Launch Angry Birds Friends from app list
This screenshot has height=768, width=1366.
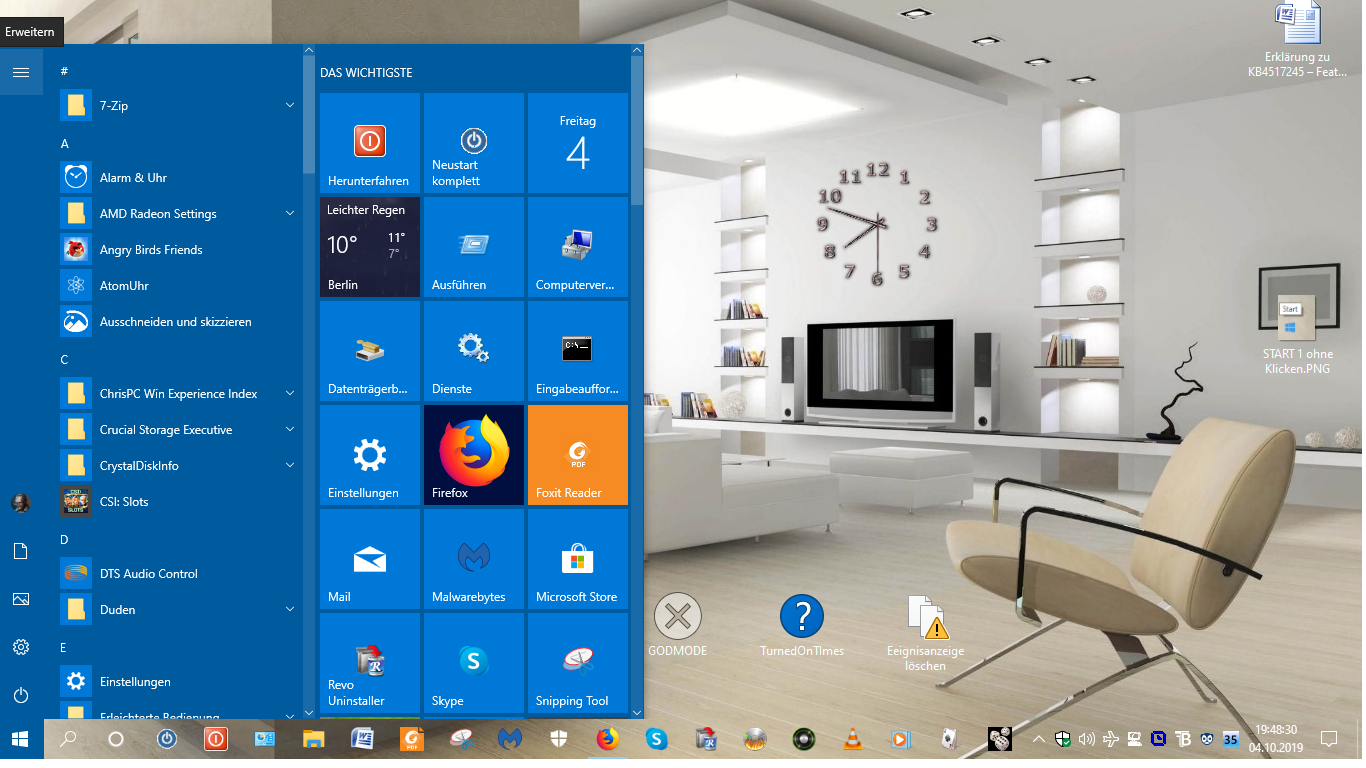click(180, 249)
